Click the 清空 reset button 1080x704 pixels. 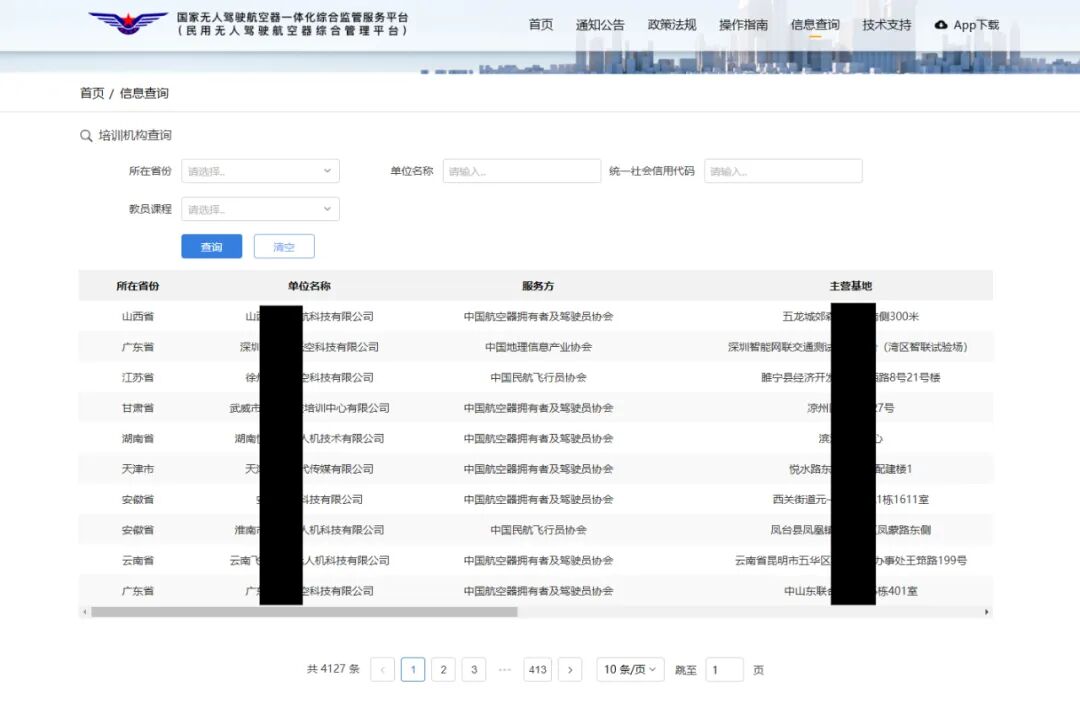pos(284,247)
